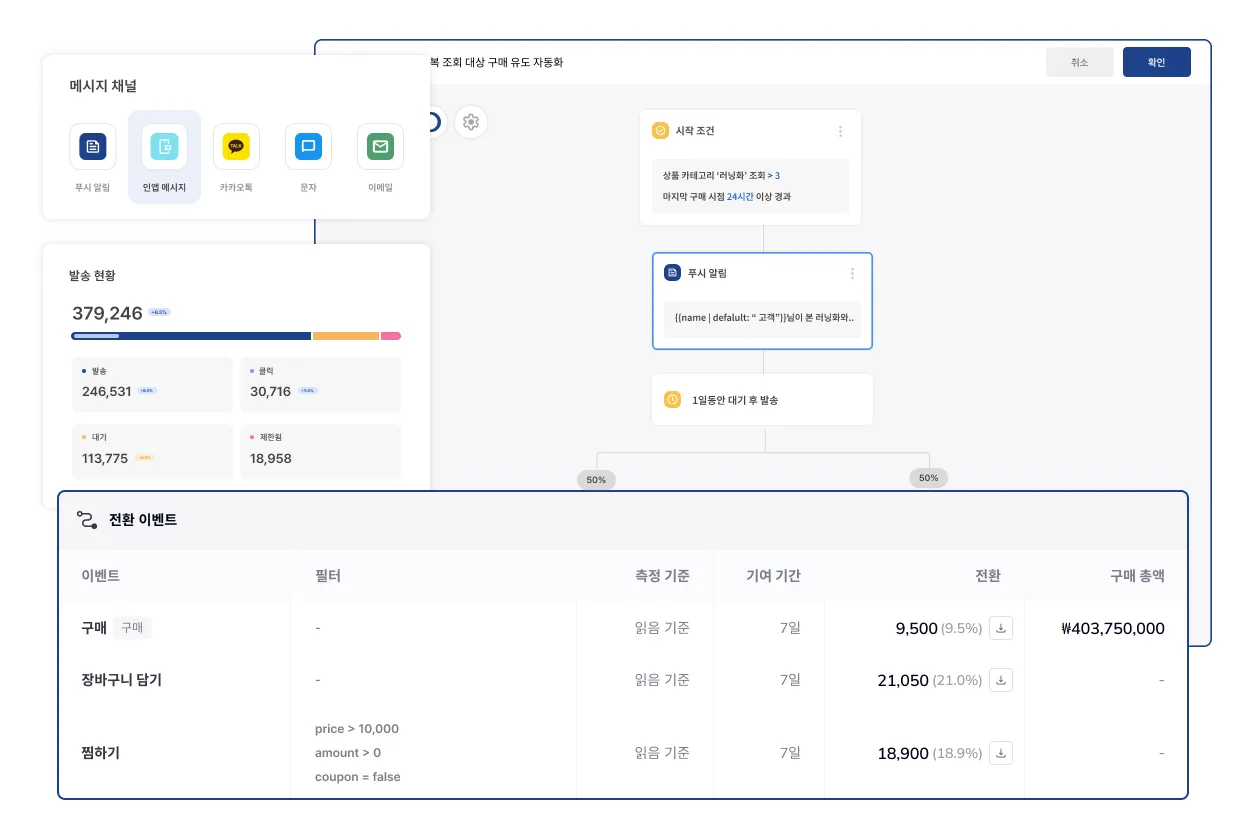This screenshot has height=839, width=1255.
Task: Open 시작 조건 node options menu
Action: (x=840, y=131)
